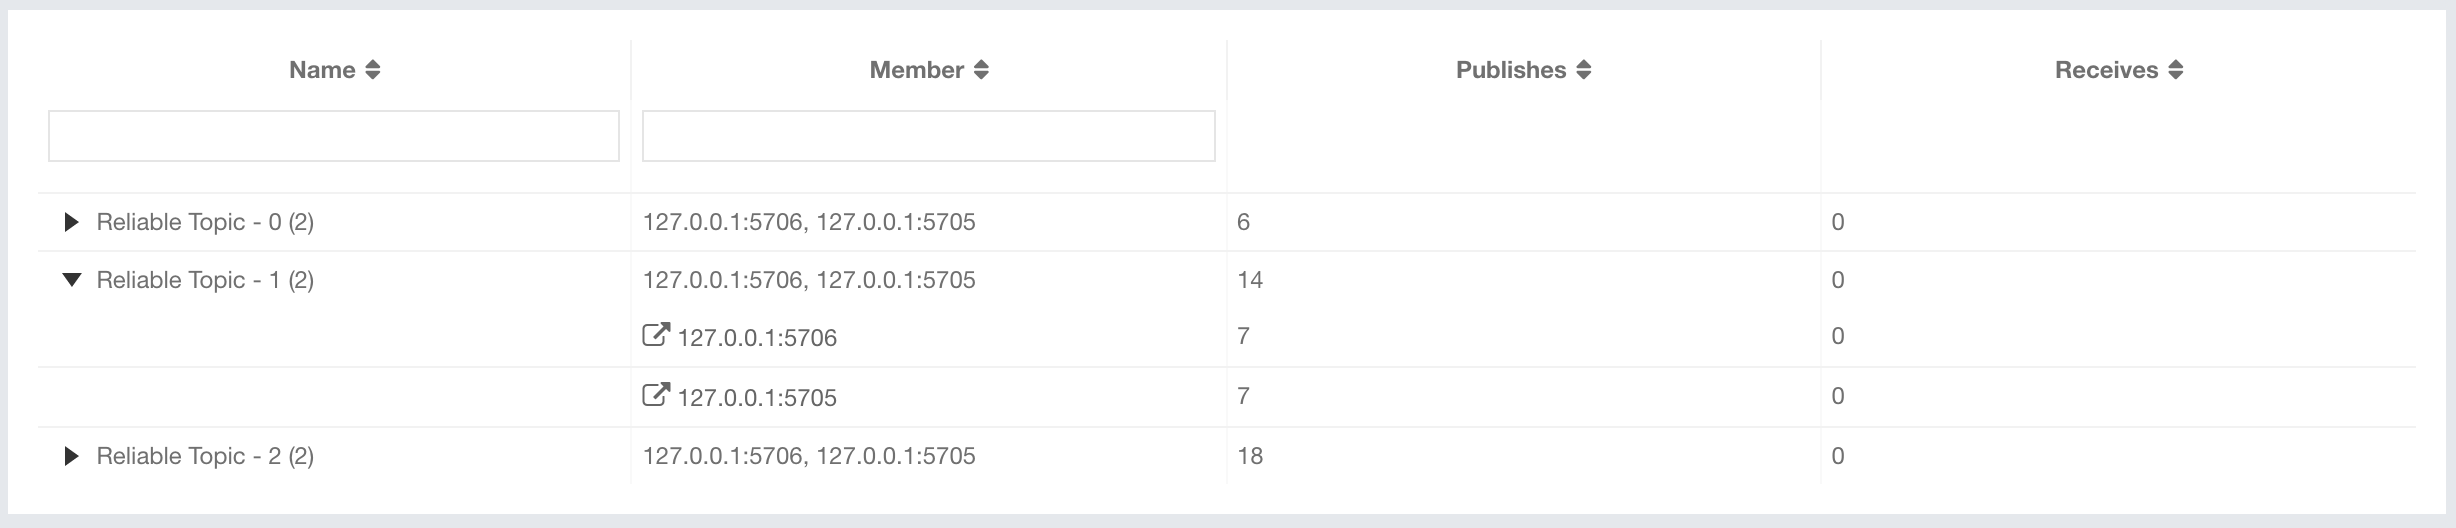Select the Reliable Topic - 0 (2) label

point(205,222)
